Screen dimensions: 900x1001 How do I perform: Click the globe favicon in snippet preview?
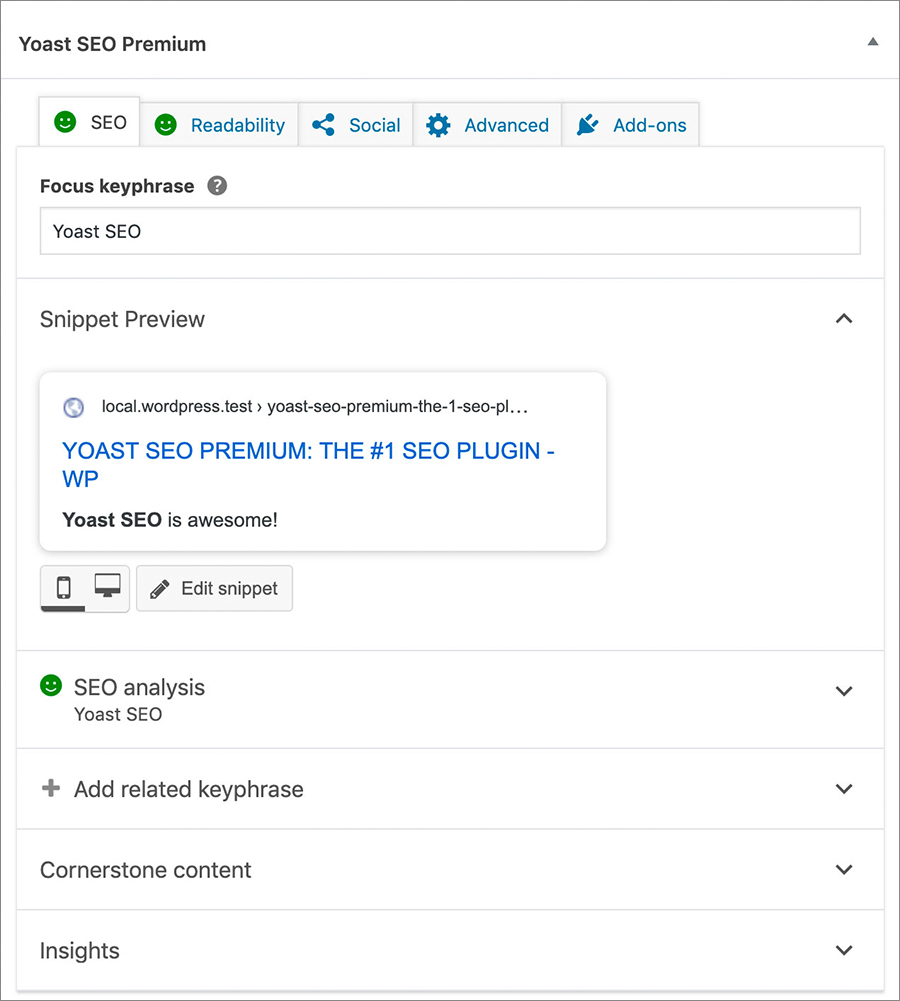pos(73,407)
